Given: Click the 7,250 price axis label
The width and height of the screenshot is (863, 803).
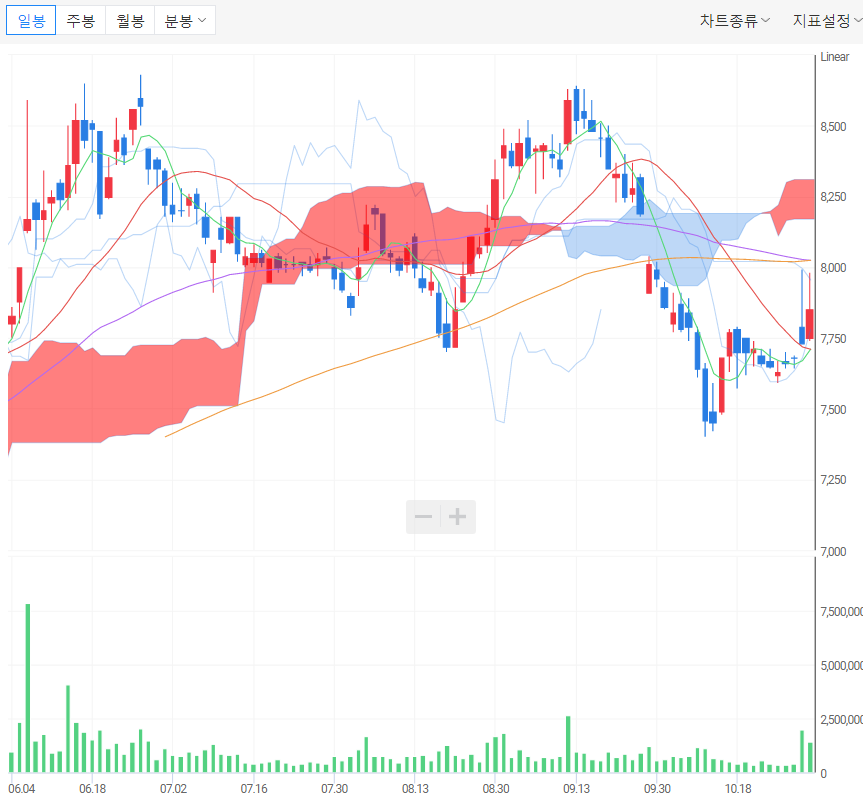Looking at the screenshot, I should 833,479.
